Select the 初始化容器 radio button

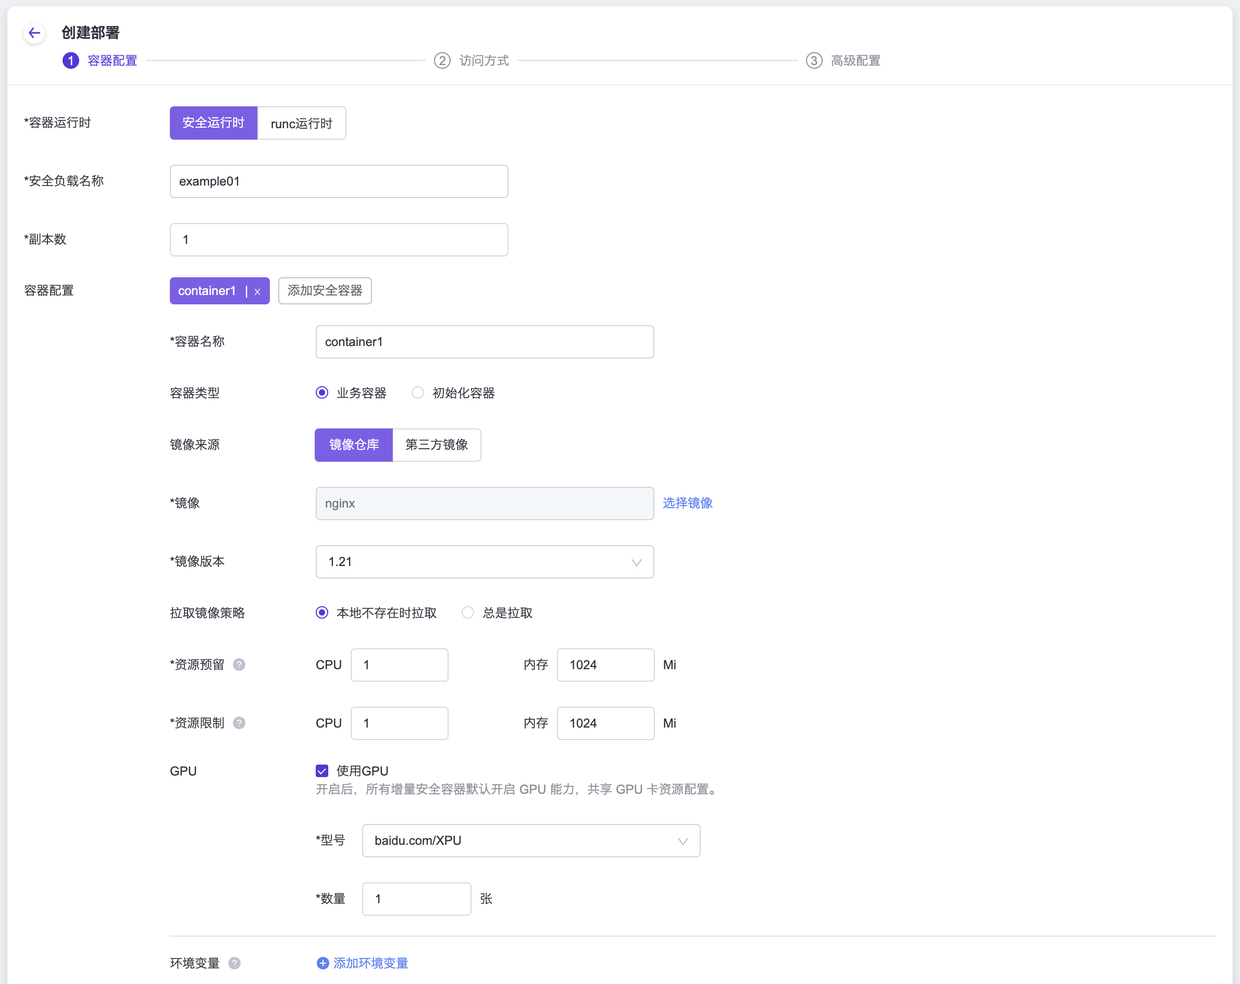(x=418, y=393)
